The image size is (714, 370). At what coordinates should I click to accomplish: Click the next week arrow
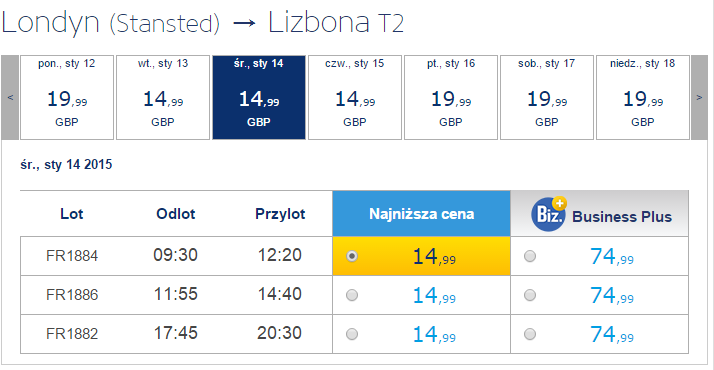tap(699, 97)
